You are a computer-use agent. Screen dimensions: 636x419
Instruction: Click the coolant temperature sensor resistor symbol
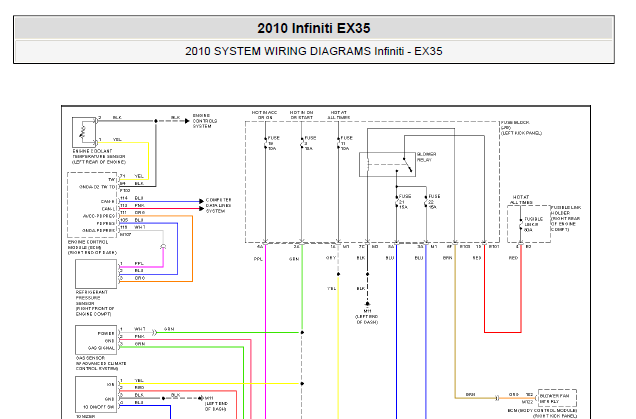(84, 132)
